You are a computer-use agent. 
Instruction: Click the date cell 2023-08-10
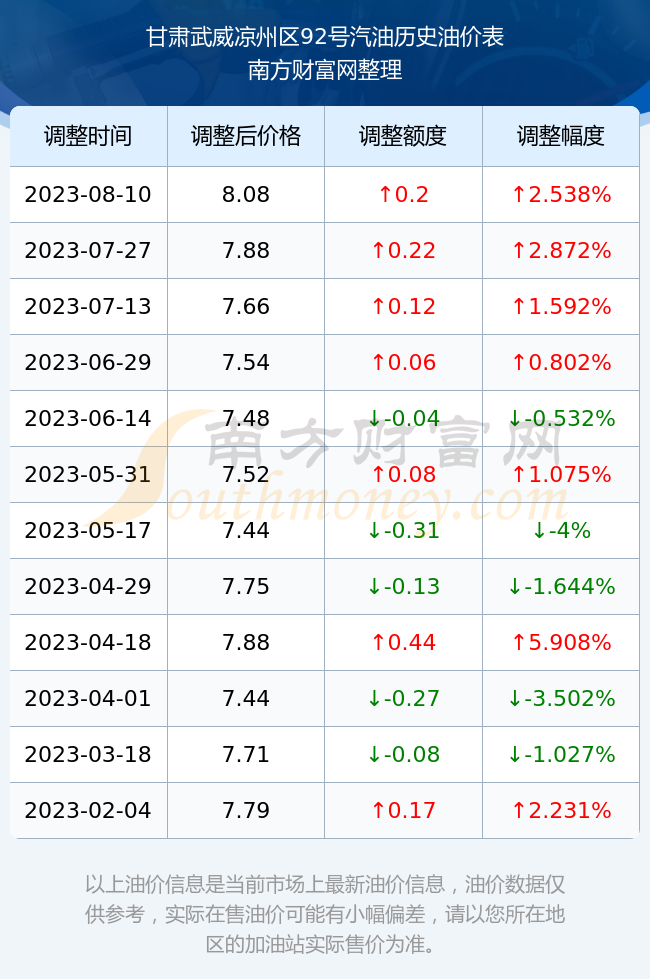click(88, 194)
